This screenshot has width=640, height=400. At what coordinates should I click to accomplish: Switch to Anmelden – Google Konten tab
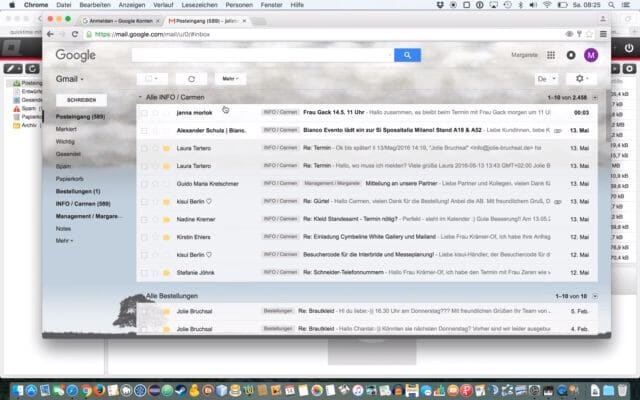point(121,21)
